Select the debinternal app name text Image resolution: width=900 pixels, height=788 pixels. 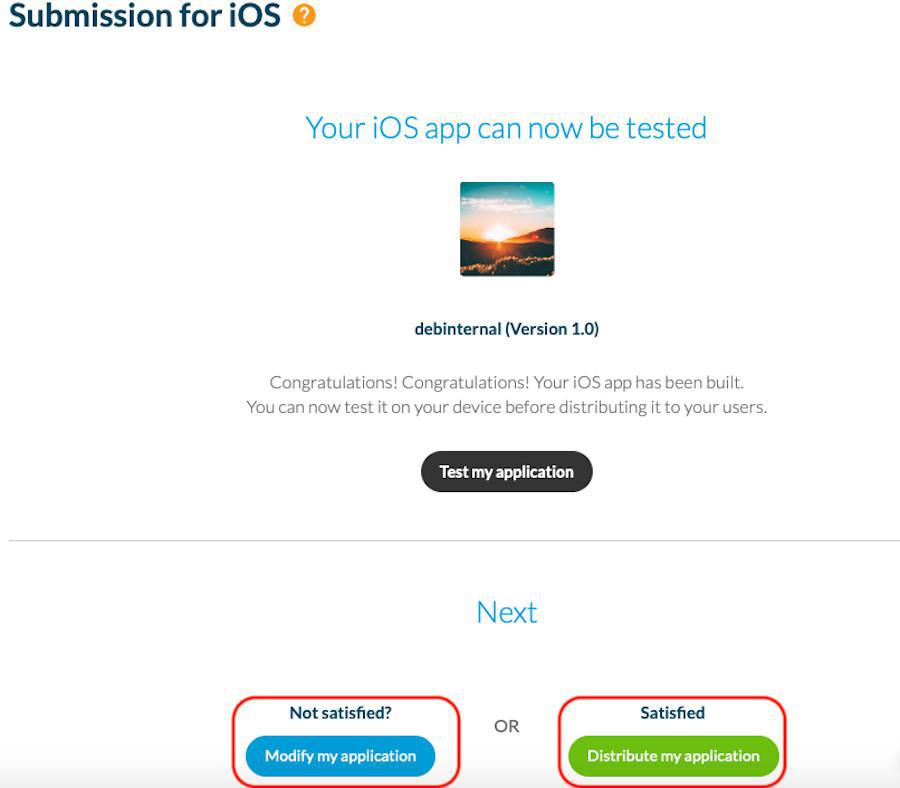[x=457, y=328]
